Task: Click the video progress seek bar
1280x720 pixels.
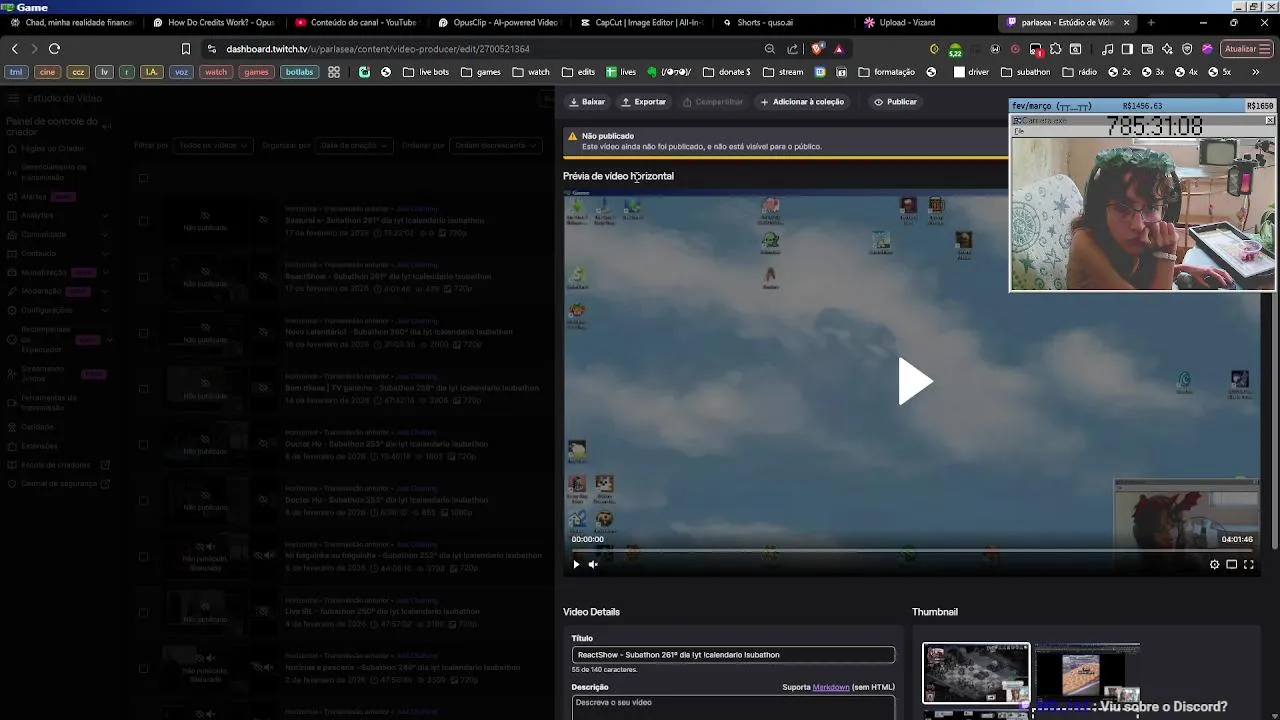Action: pyautogui.click(x=912, y=550)
